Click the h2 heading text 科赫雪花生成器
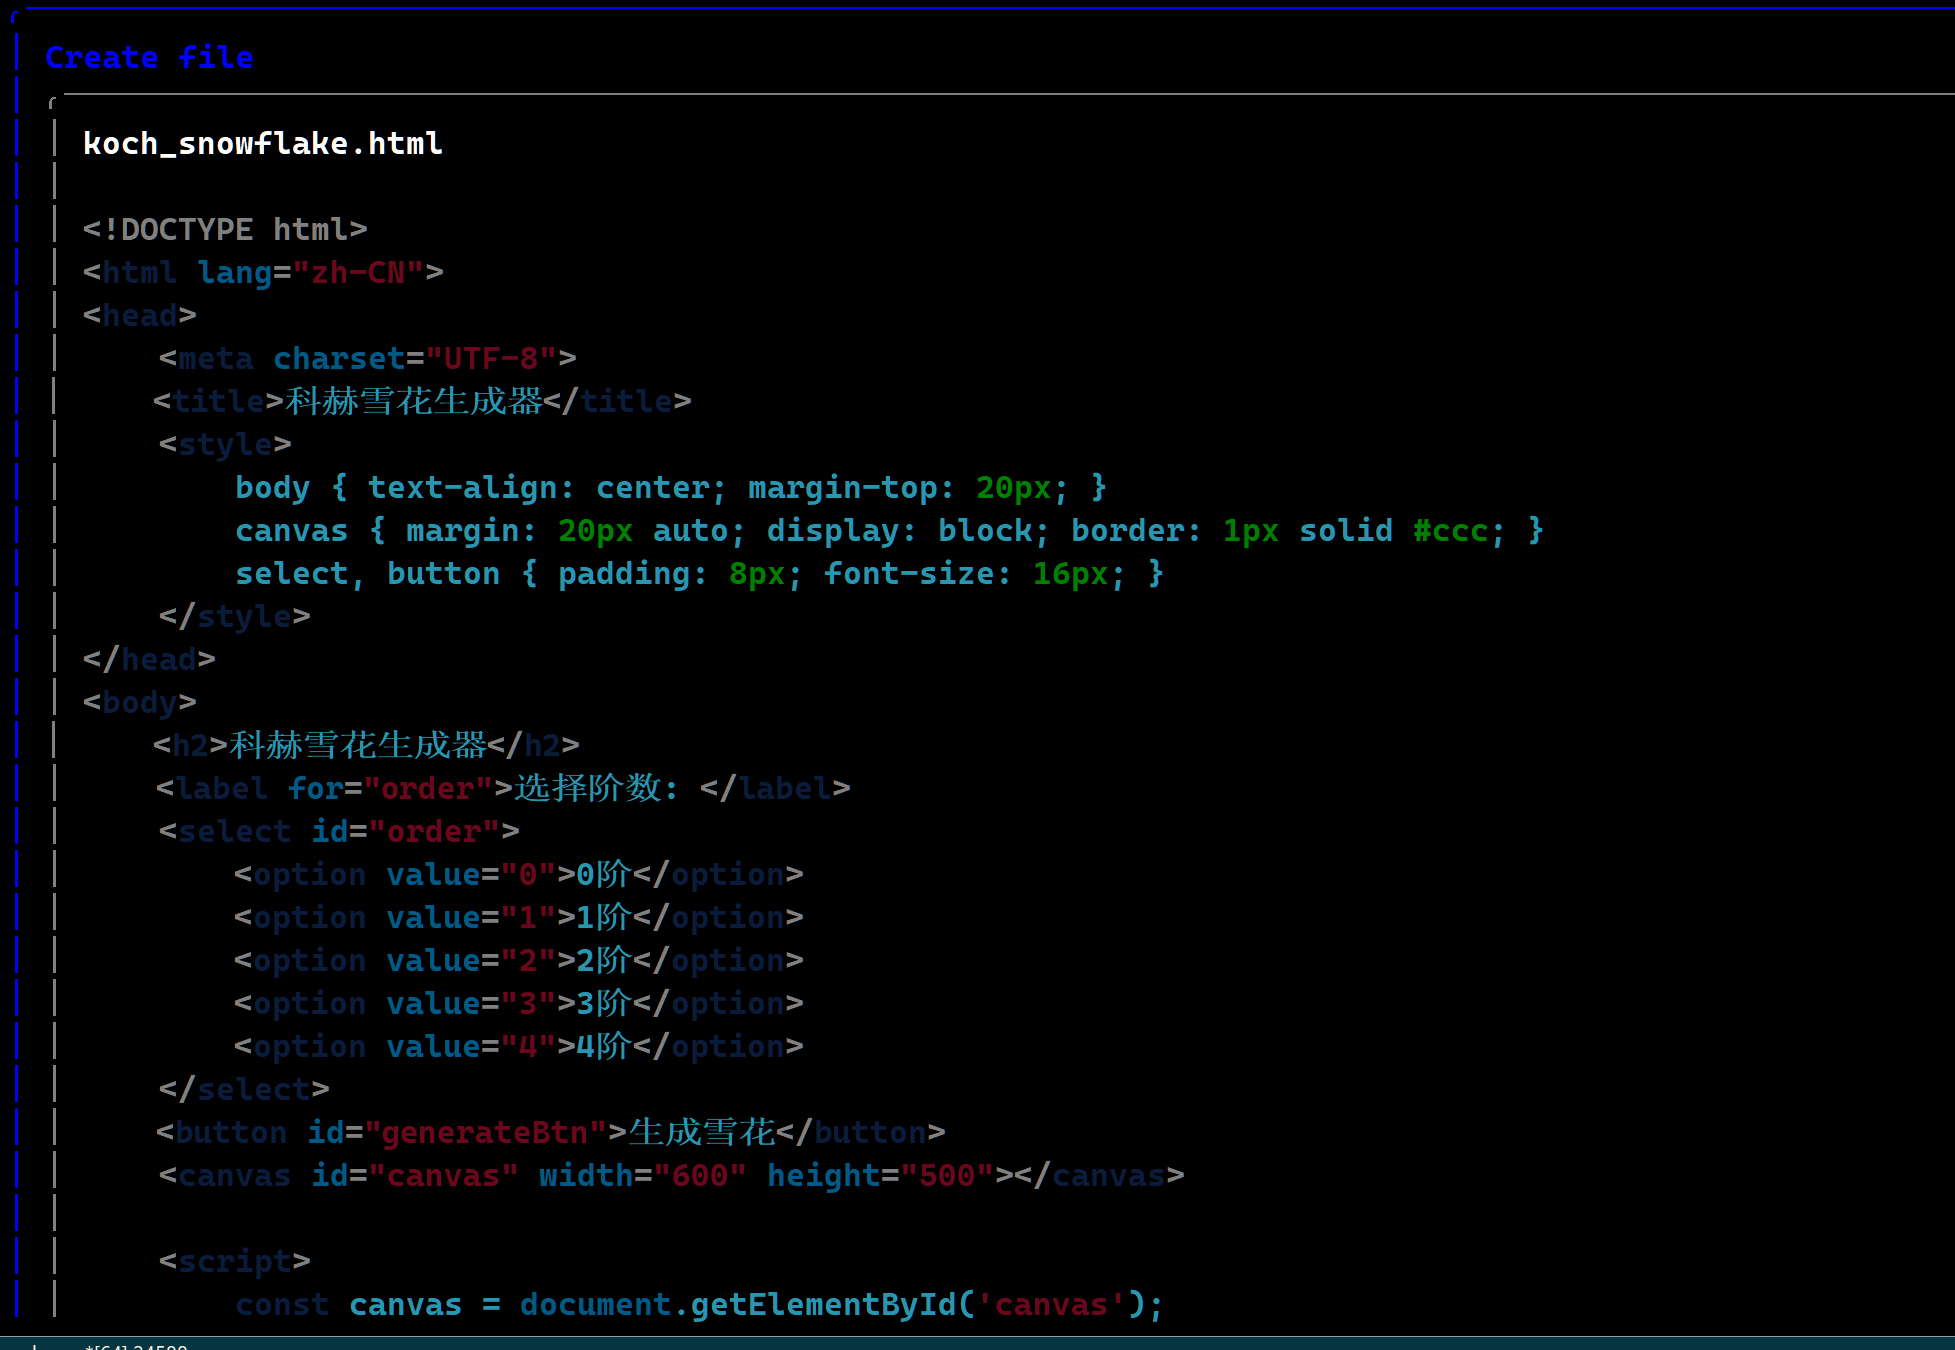Image resolution: width=1955 pixels, height=1350 pixels. click(358, 746)
